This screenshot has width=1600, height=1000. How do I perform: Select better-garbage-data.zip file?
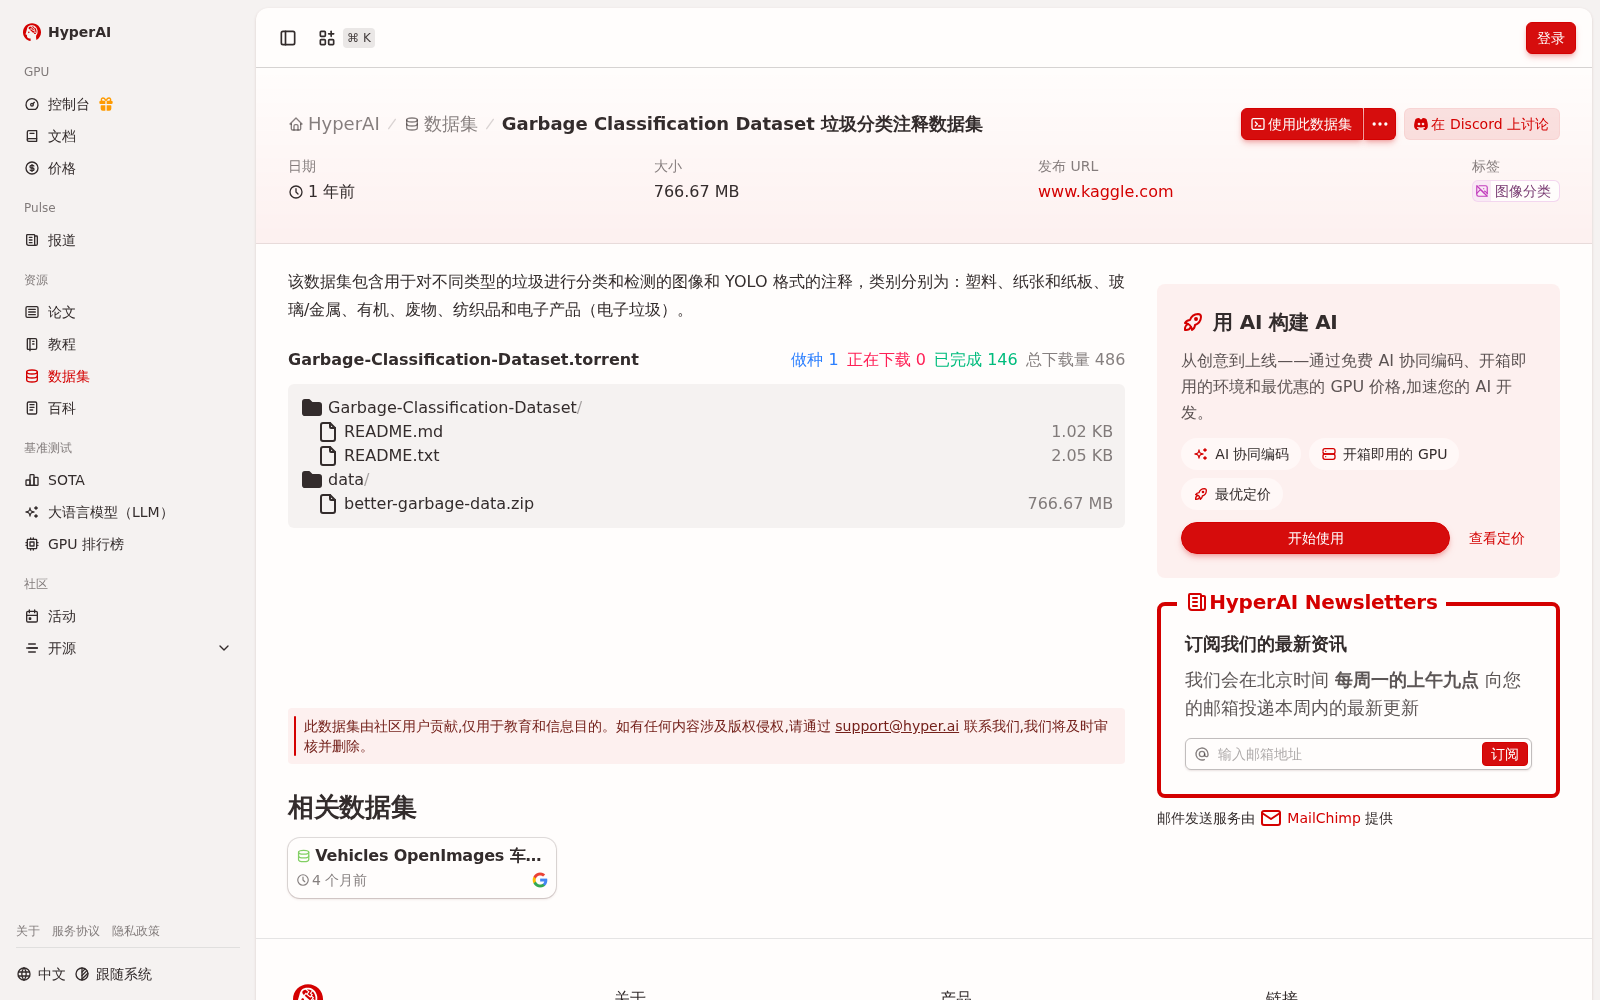click(706, 503)
